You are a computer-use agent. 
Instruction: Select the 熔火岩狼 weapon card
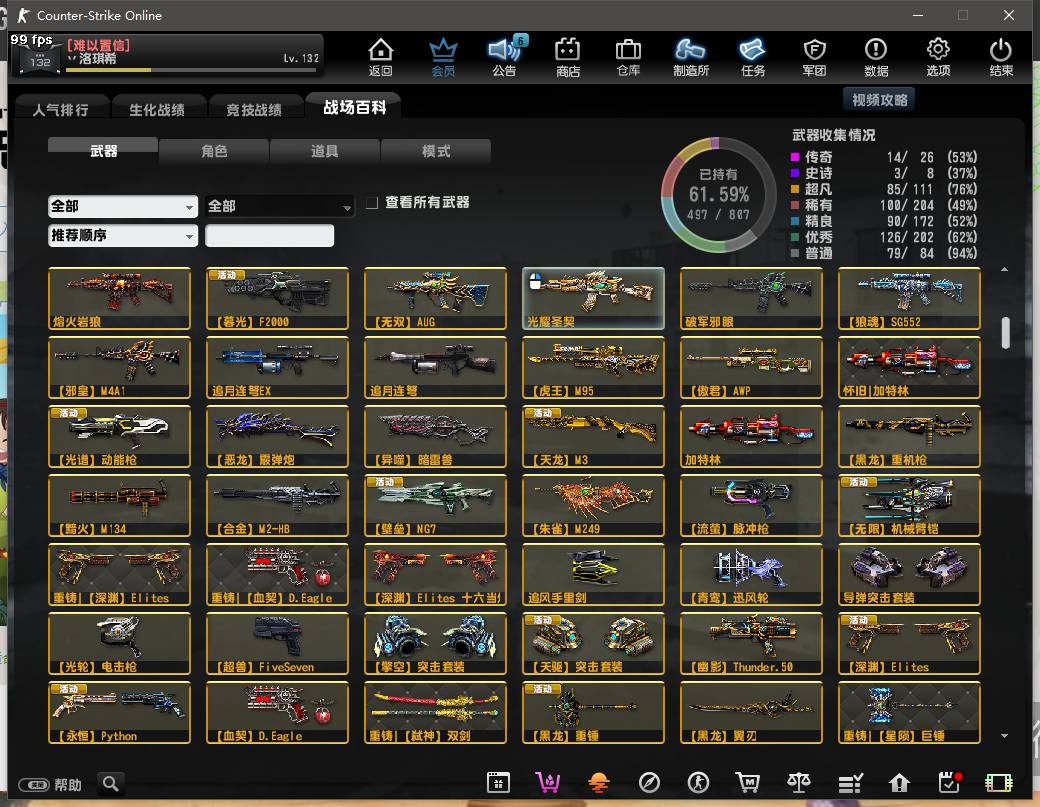[x=119, y=298]
